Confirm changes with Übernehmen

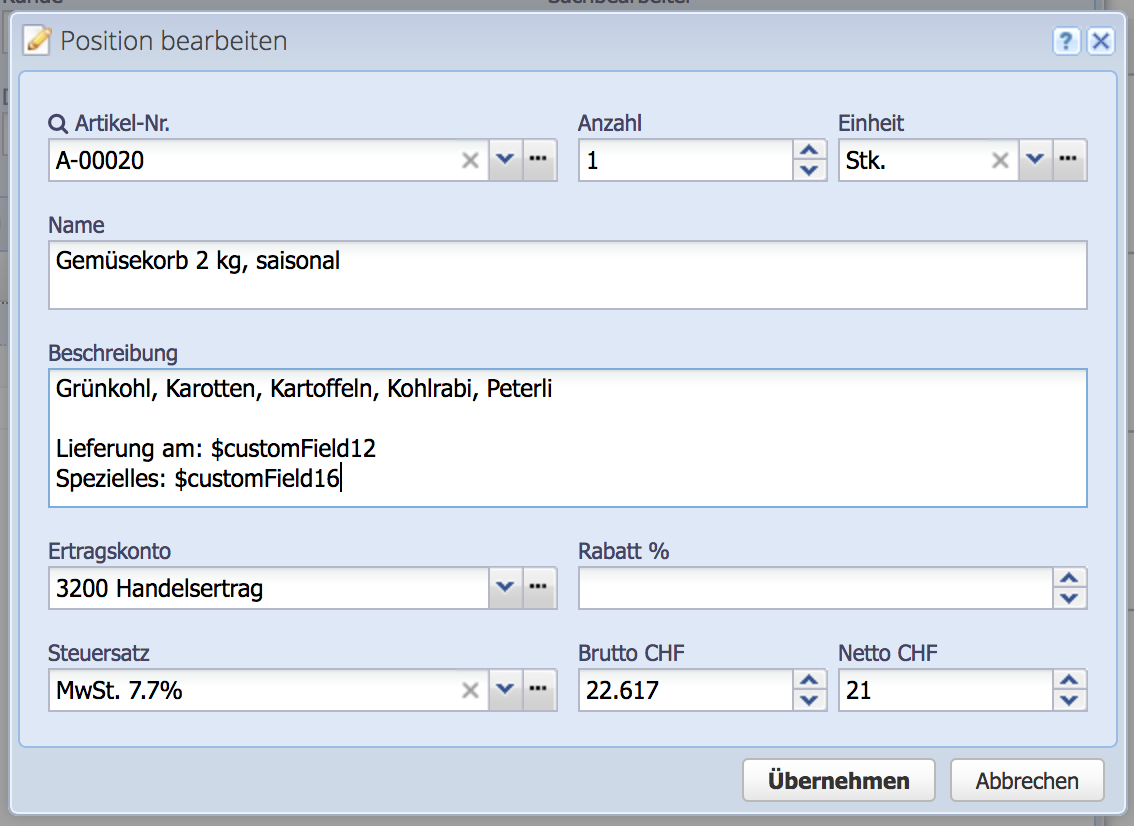click(838, 780)
